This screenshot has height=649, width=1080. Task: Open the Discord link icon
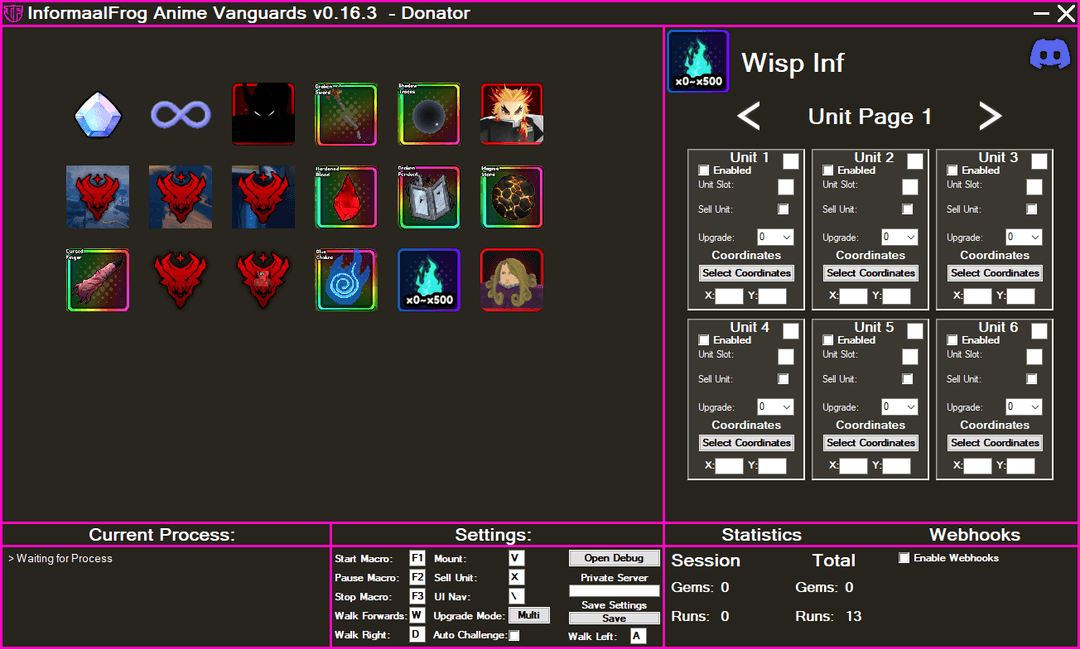[1050, 54]
